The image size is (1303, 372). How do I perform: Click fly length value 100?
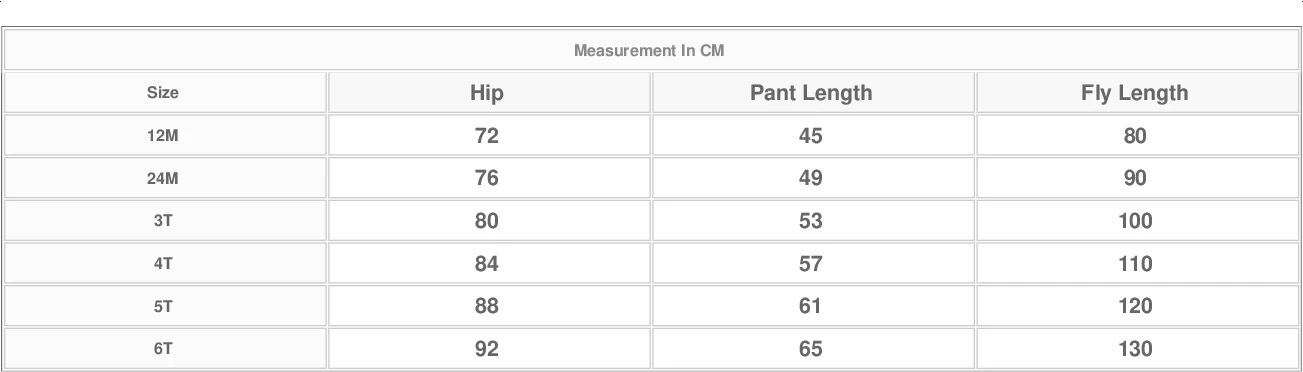point(1135,221)
